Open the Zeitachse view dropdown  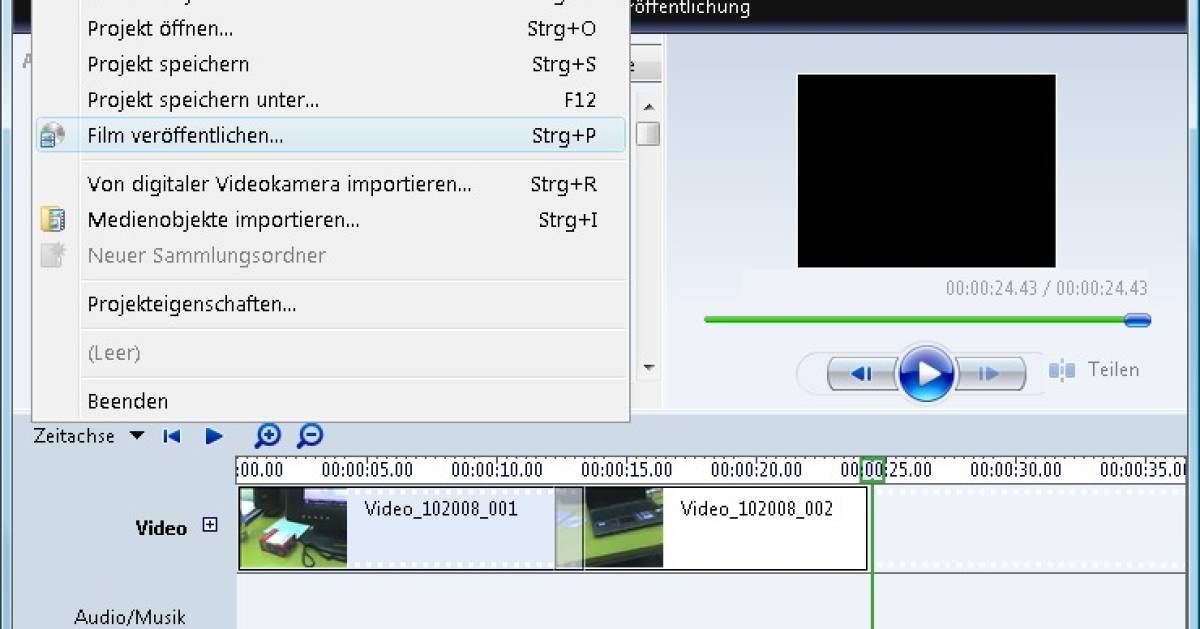(x=138, y=435)
